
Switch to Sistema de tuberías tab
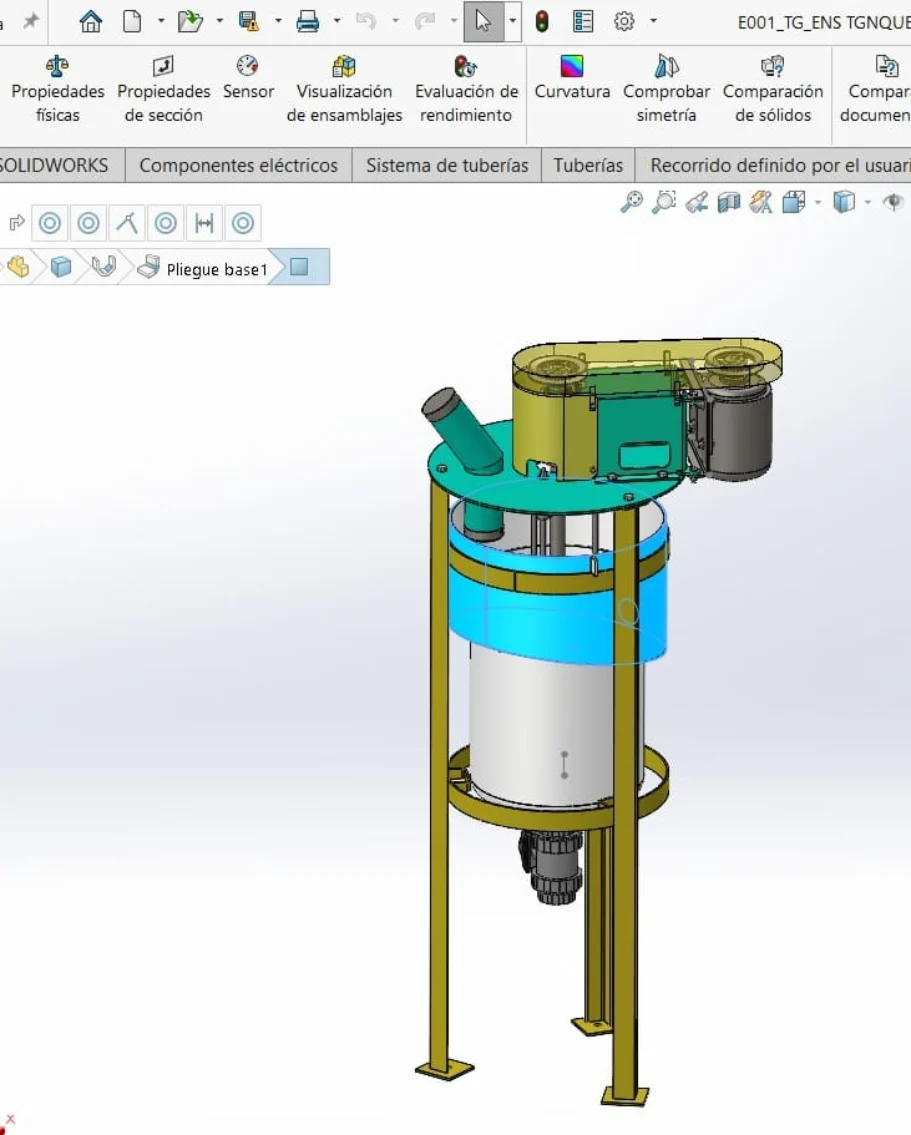[446, 165]
